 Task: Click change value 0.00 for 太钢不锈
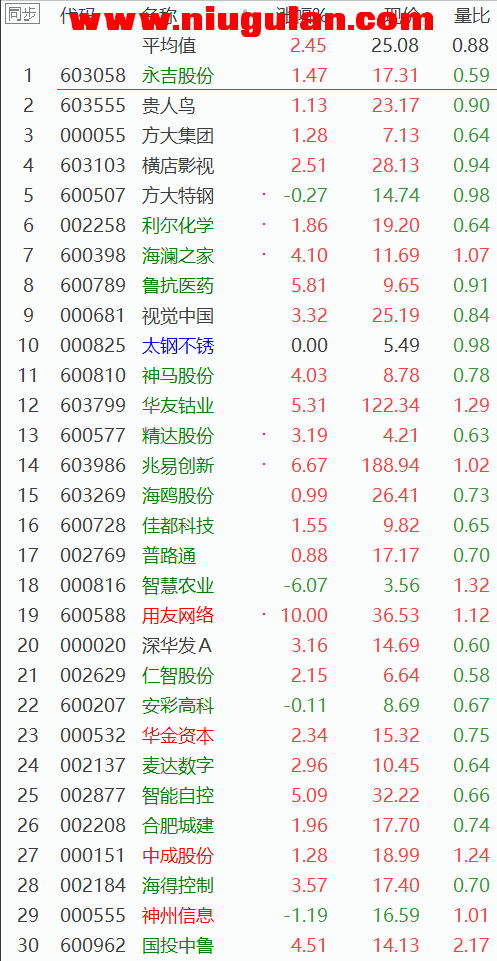(309, 346)
